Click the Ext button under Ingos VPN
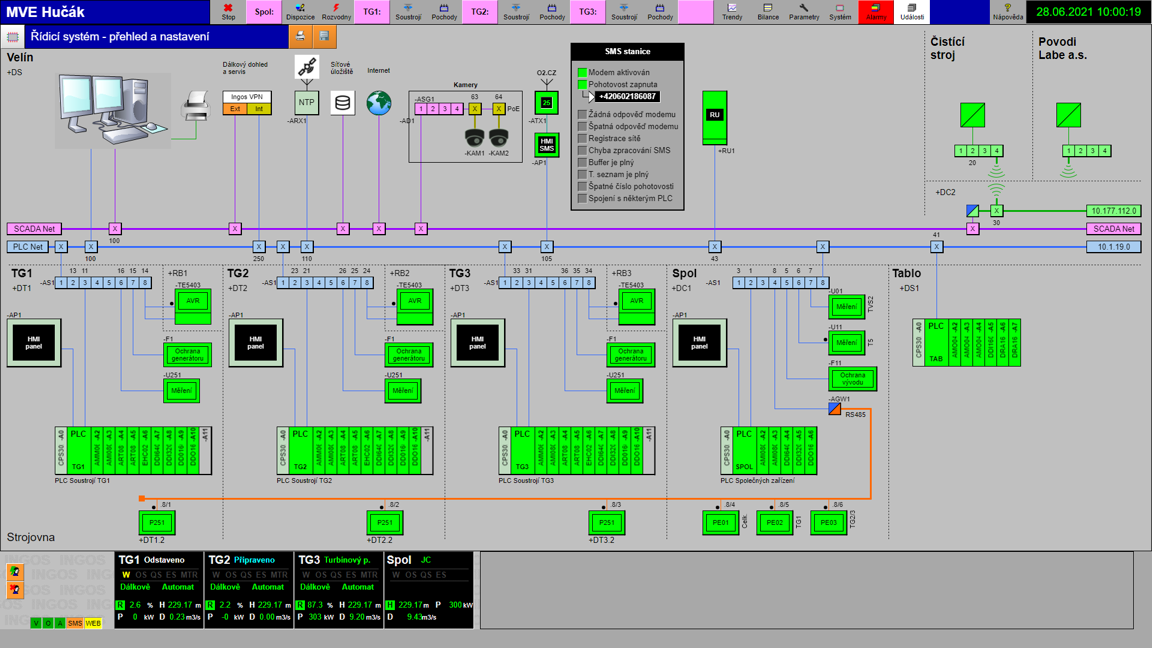The image size is (1152, 648). tap(235, 109)
